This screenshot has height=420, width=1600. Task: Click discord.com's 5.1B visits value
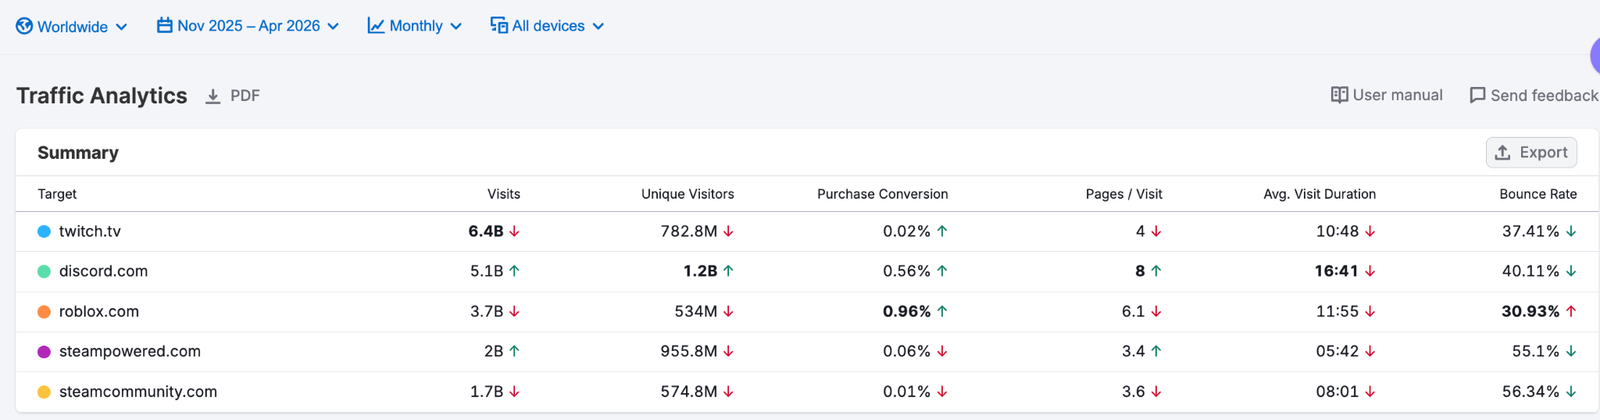click(x=487, y=271)
